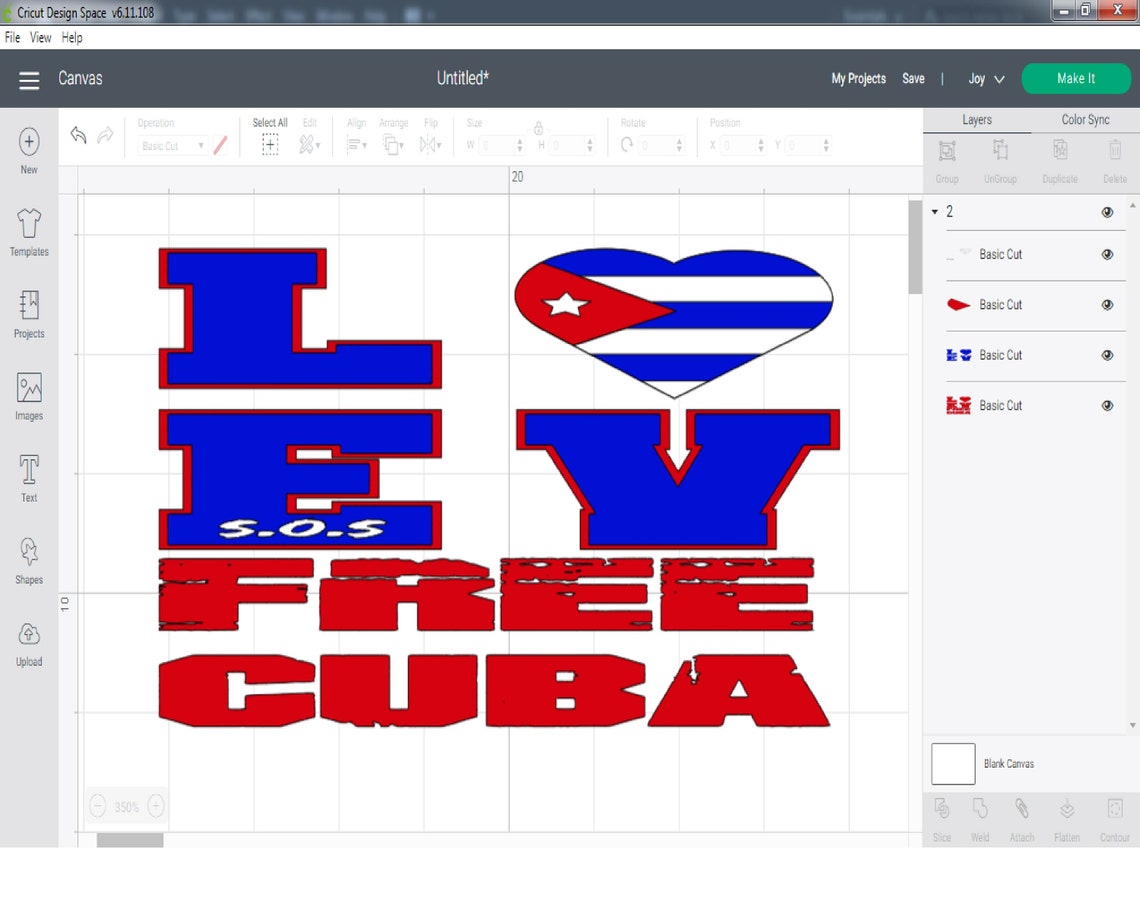This screenshot has height=900, width=1140.
Task: Select the Contour tool
Action: tap(1114, 813)
